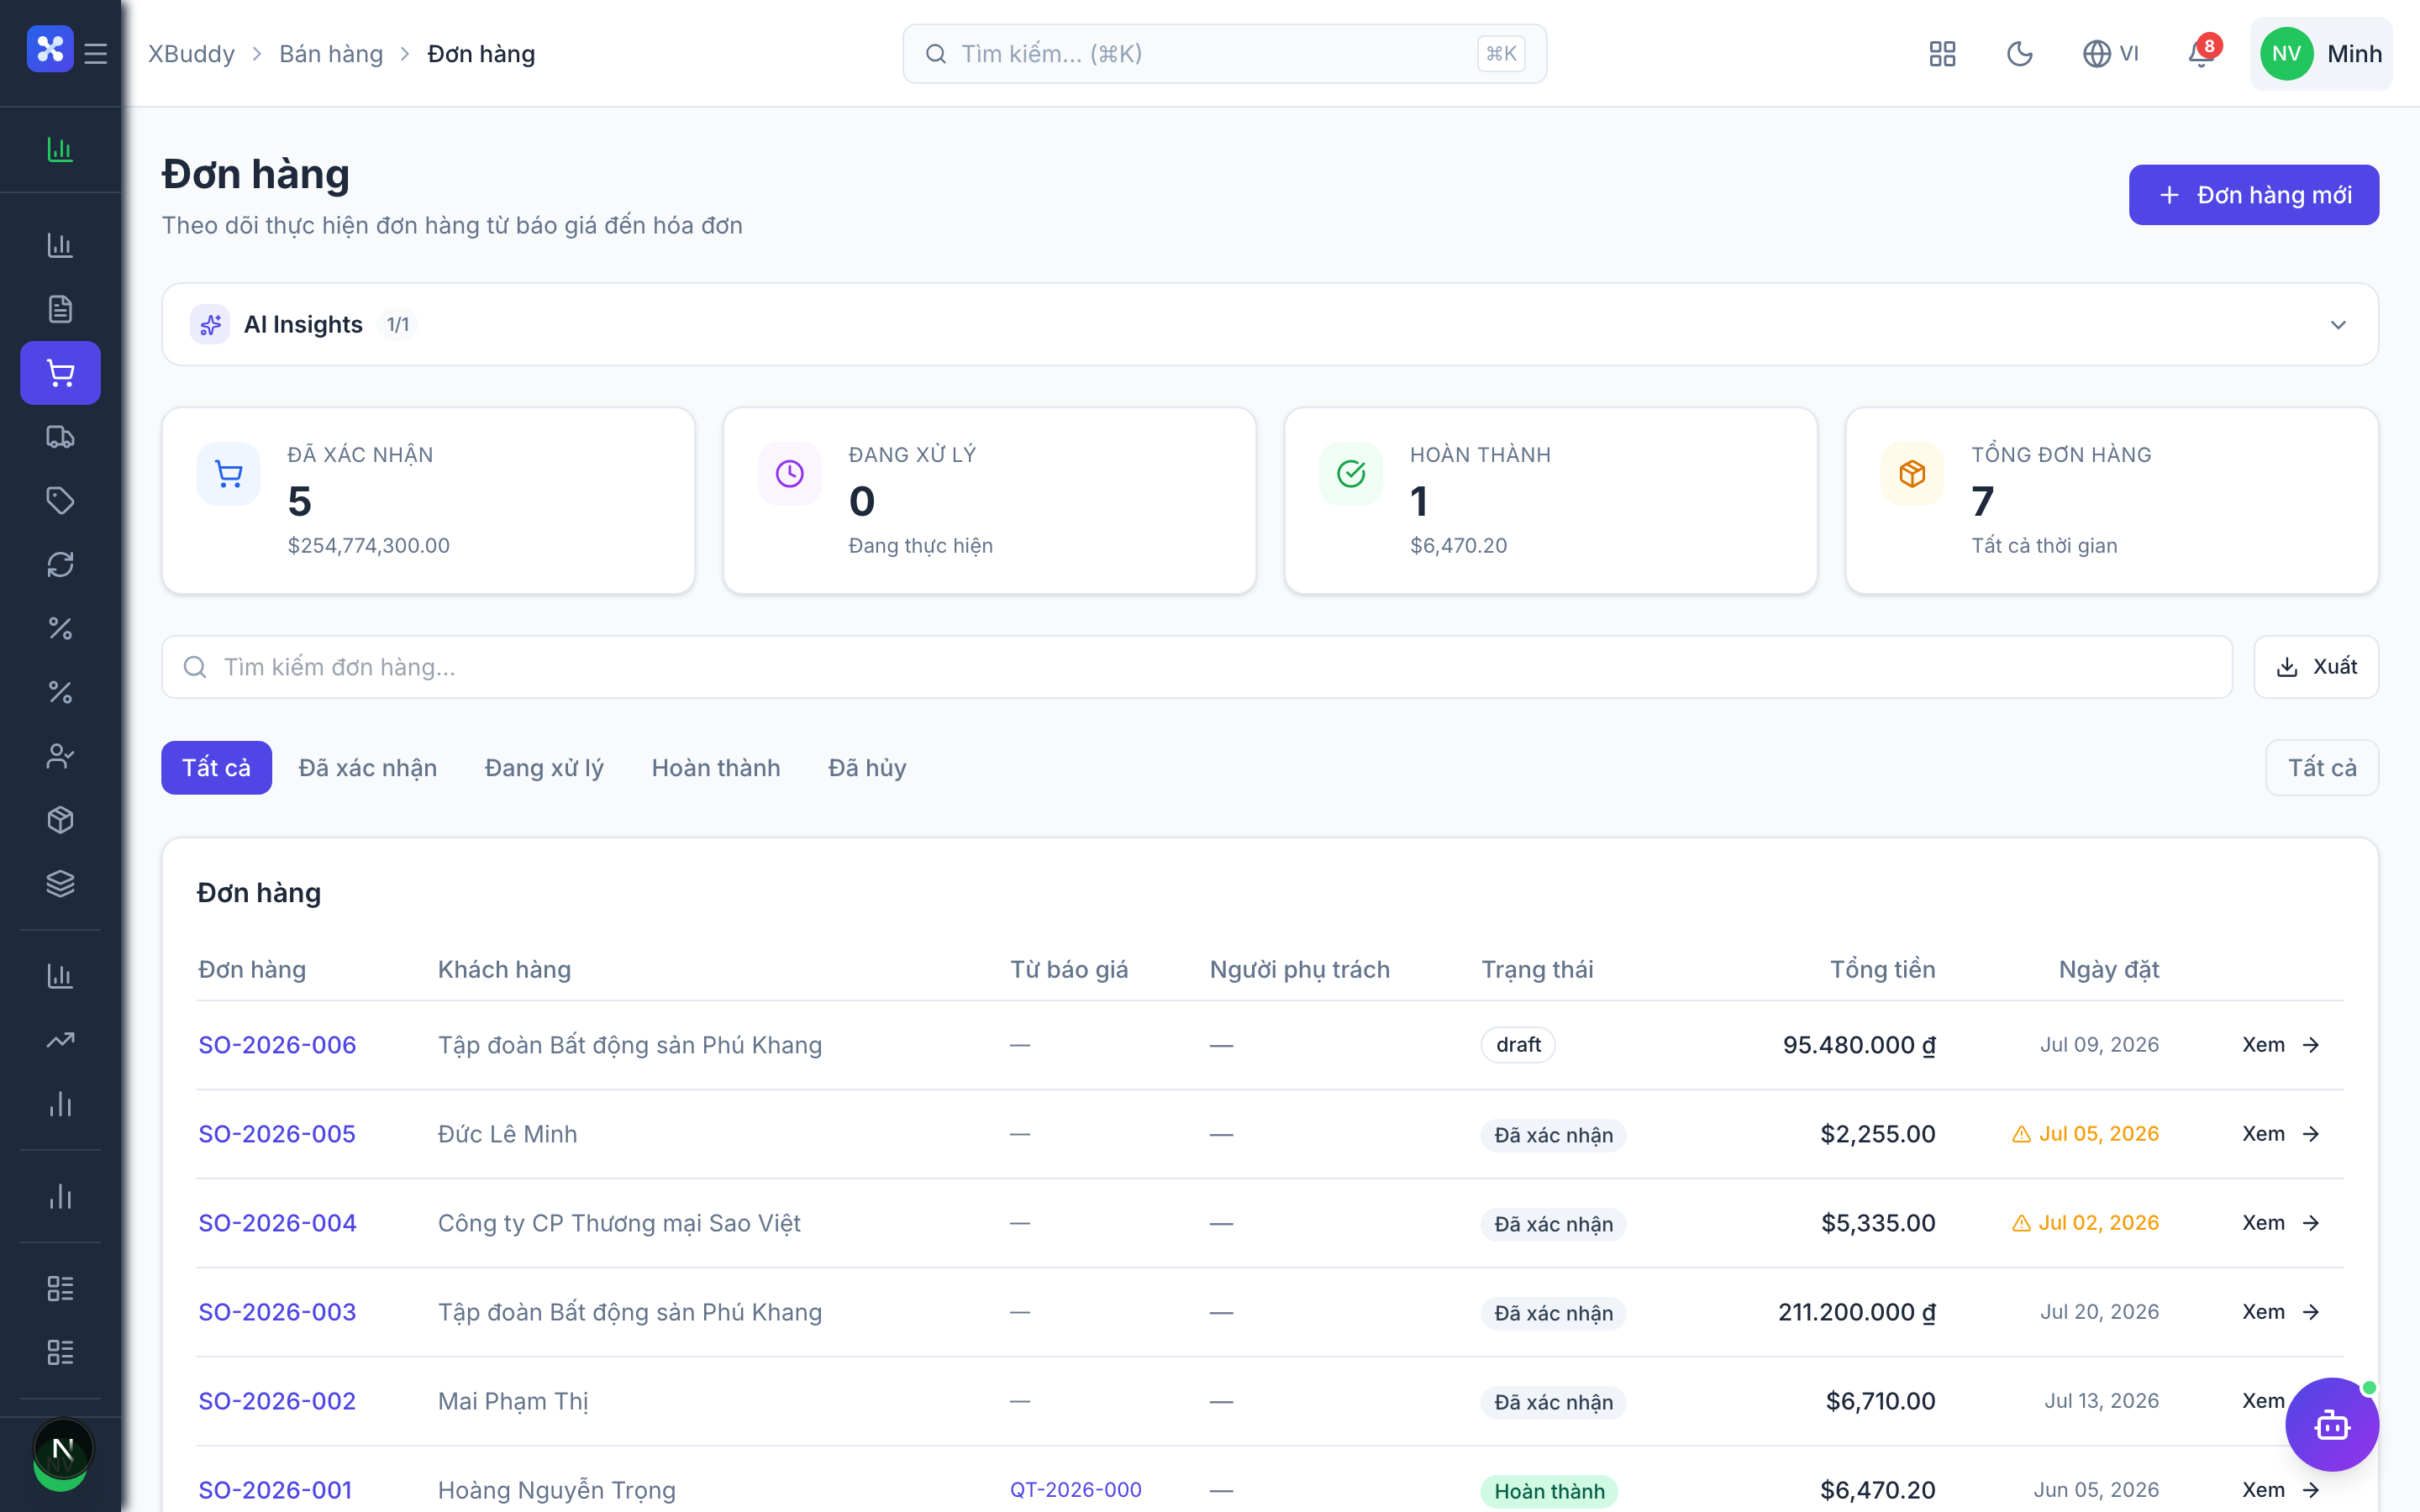This screenshot has width=2420, height=1512.
Task: Click the notification bell icon
Action: [x=2201, y=53]
